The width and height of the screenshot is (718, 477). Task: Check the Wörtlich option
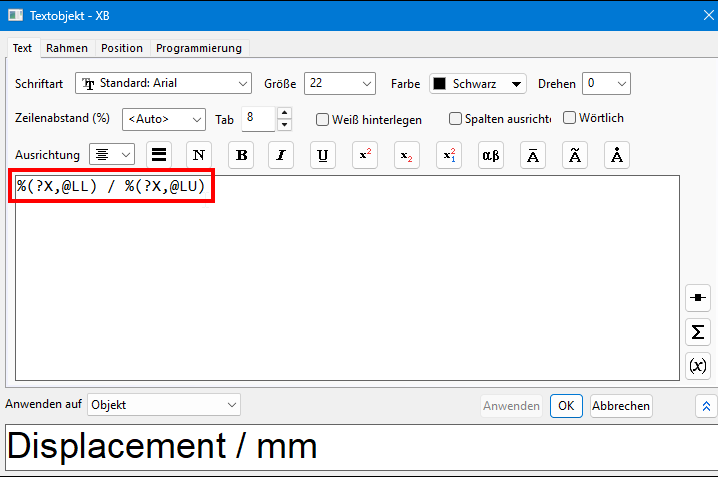tap(570, 118)
